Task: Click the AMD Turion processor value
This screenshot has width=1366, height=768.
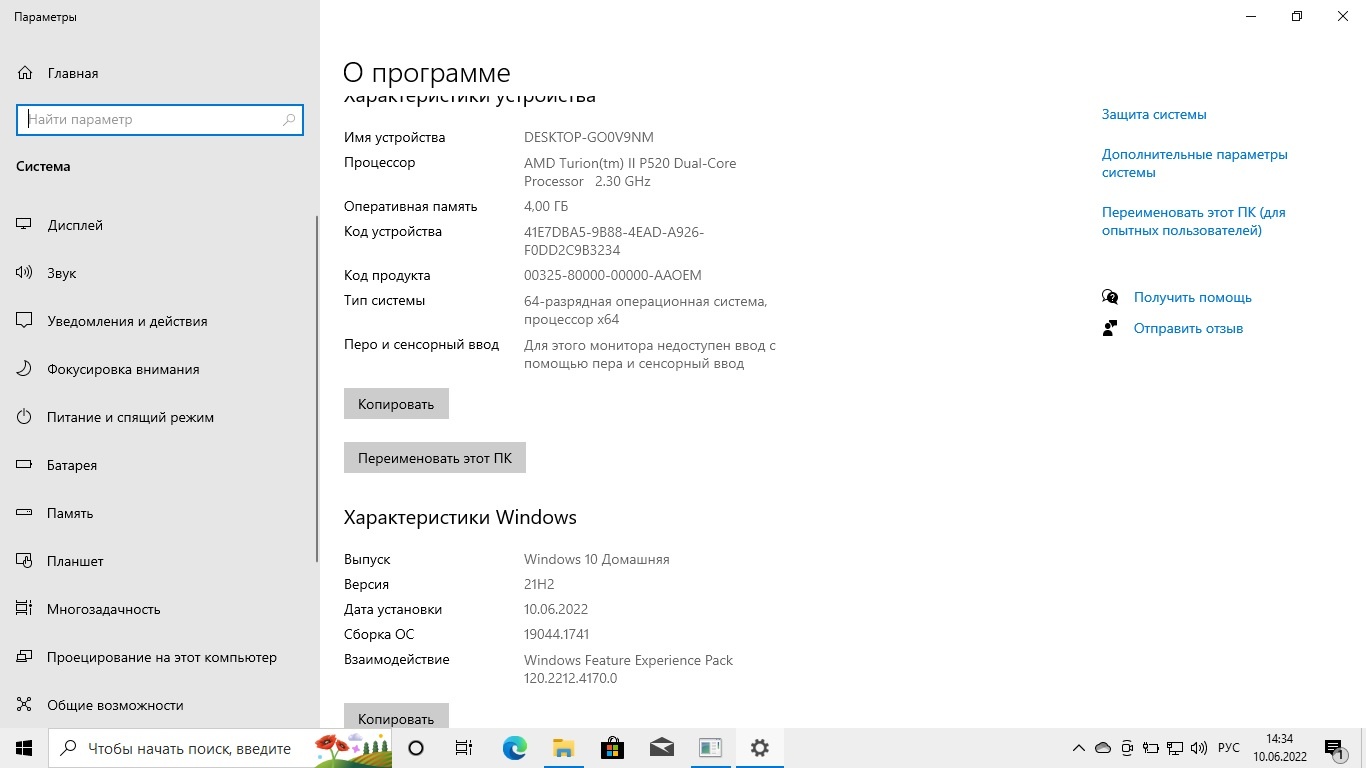Action: point(630,172)
